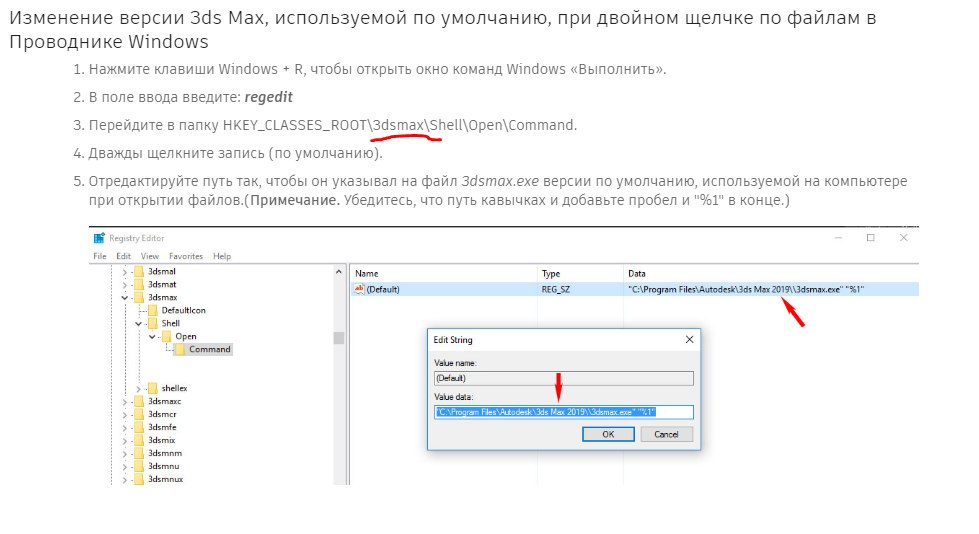Expand the 3dsmnux tree node

(124, 480)
